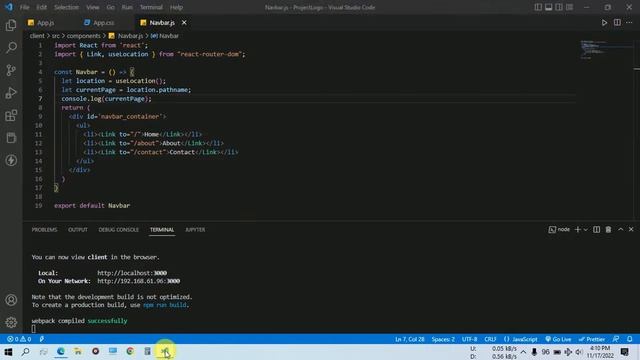Open the Terminal menu
The height and width of the screenshot is (360, 640).
click(x=151, y=7)
